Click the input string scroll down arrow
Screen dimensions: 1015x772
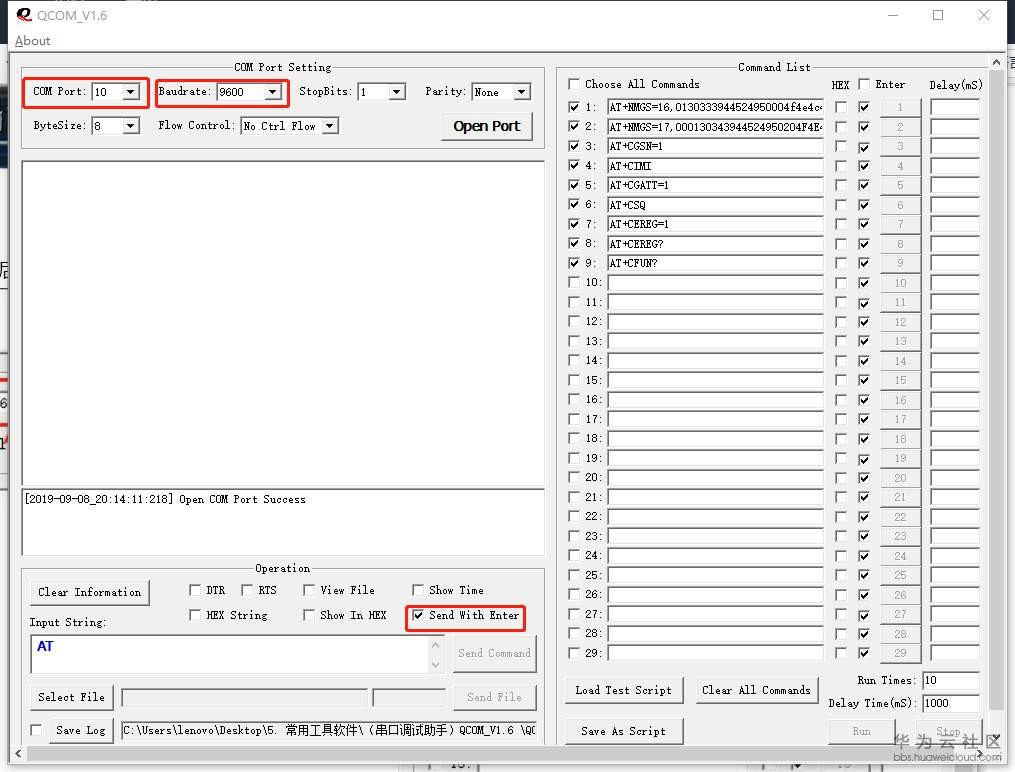pos(436,665)
